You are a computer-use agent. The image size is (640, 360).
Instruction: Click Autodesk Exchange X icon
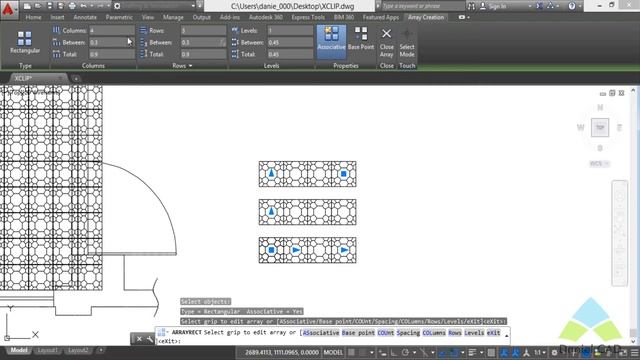[x=539, y=6]
